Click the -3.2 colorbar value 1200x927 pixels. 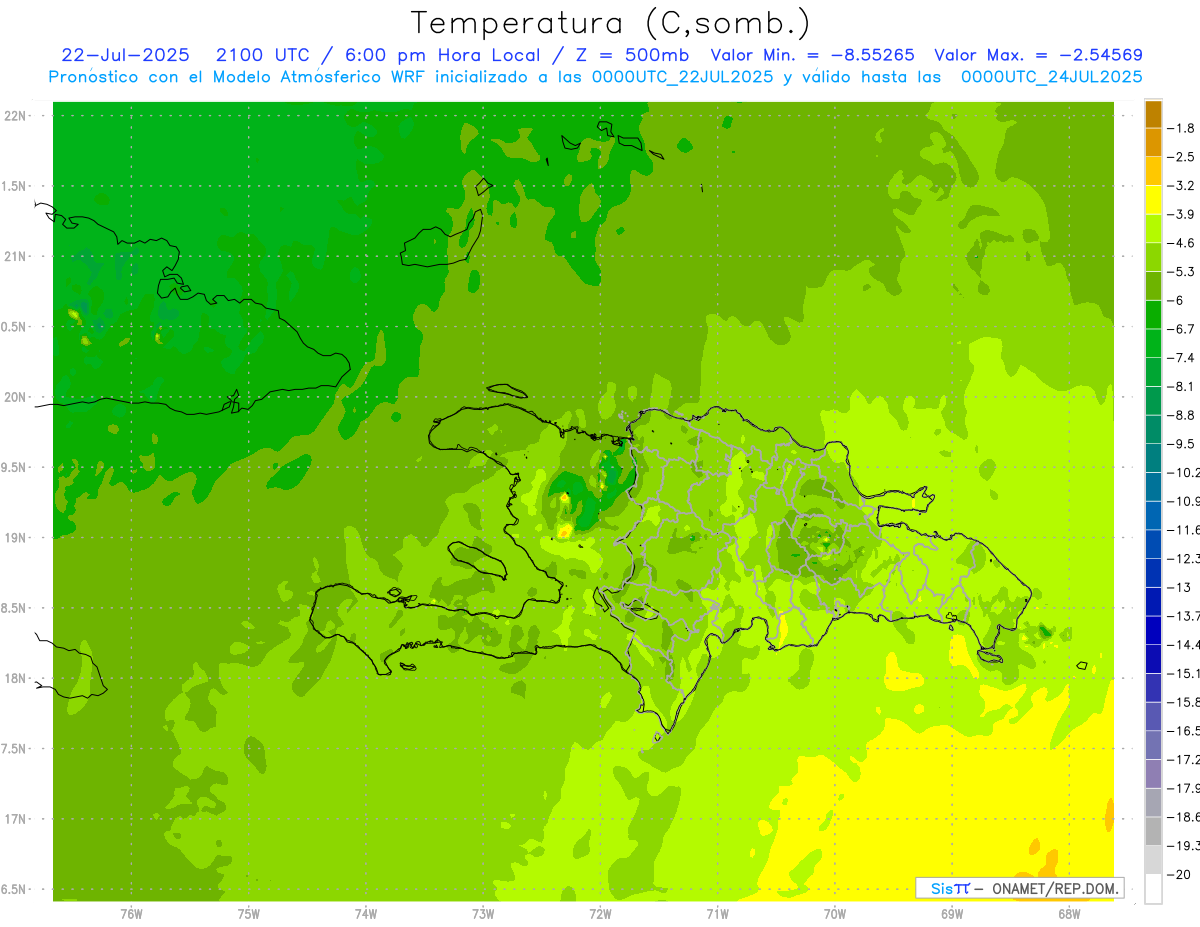click(1181, 186)
